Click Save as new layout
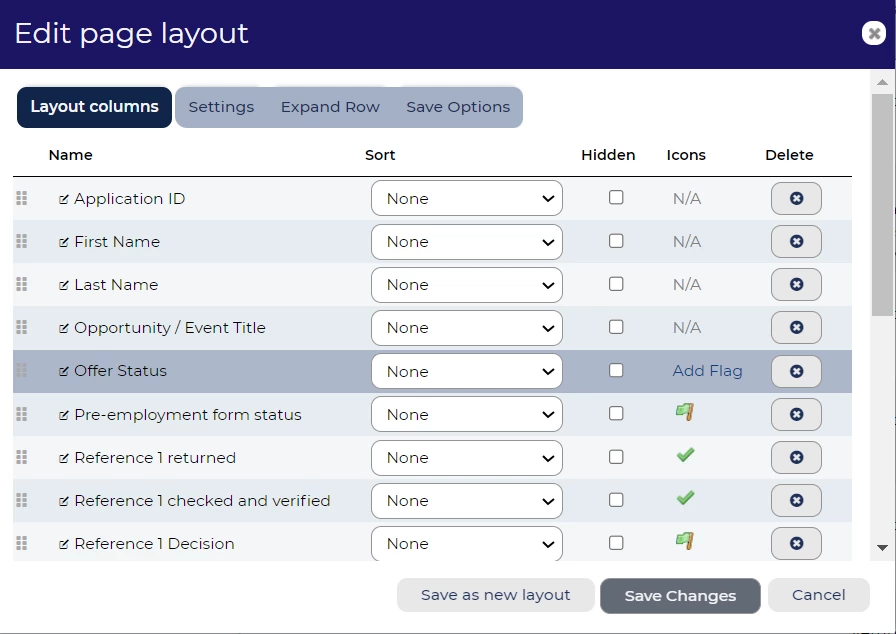This screenshot has height=634, width=896. click(x=495, y=595)
